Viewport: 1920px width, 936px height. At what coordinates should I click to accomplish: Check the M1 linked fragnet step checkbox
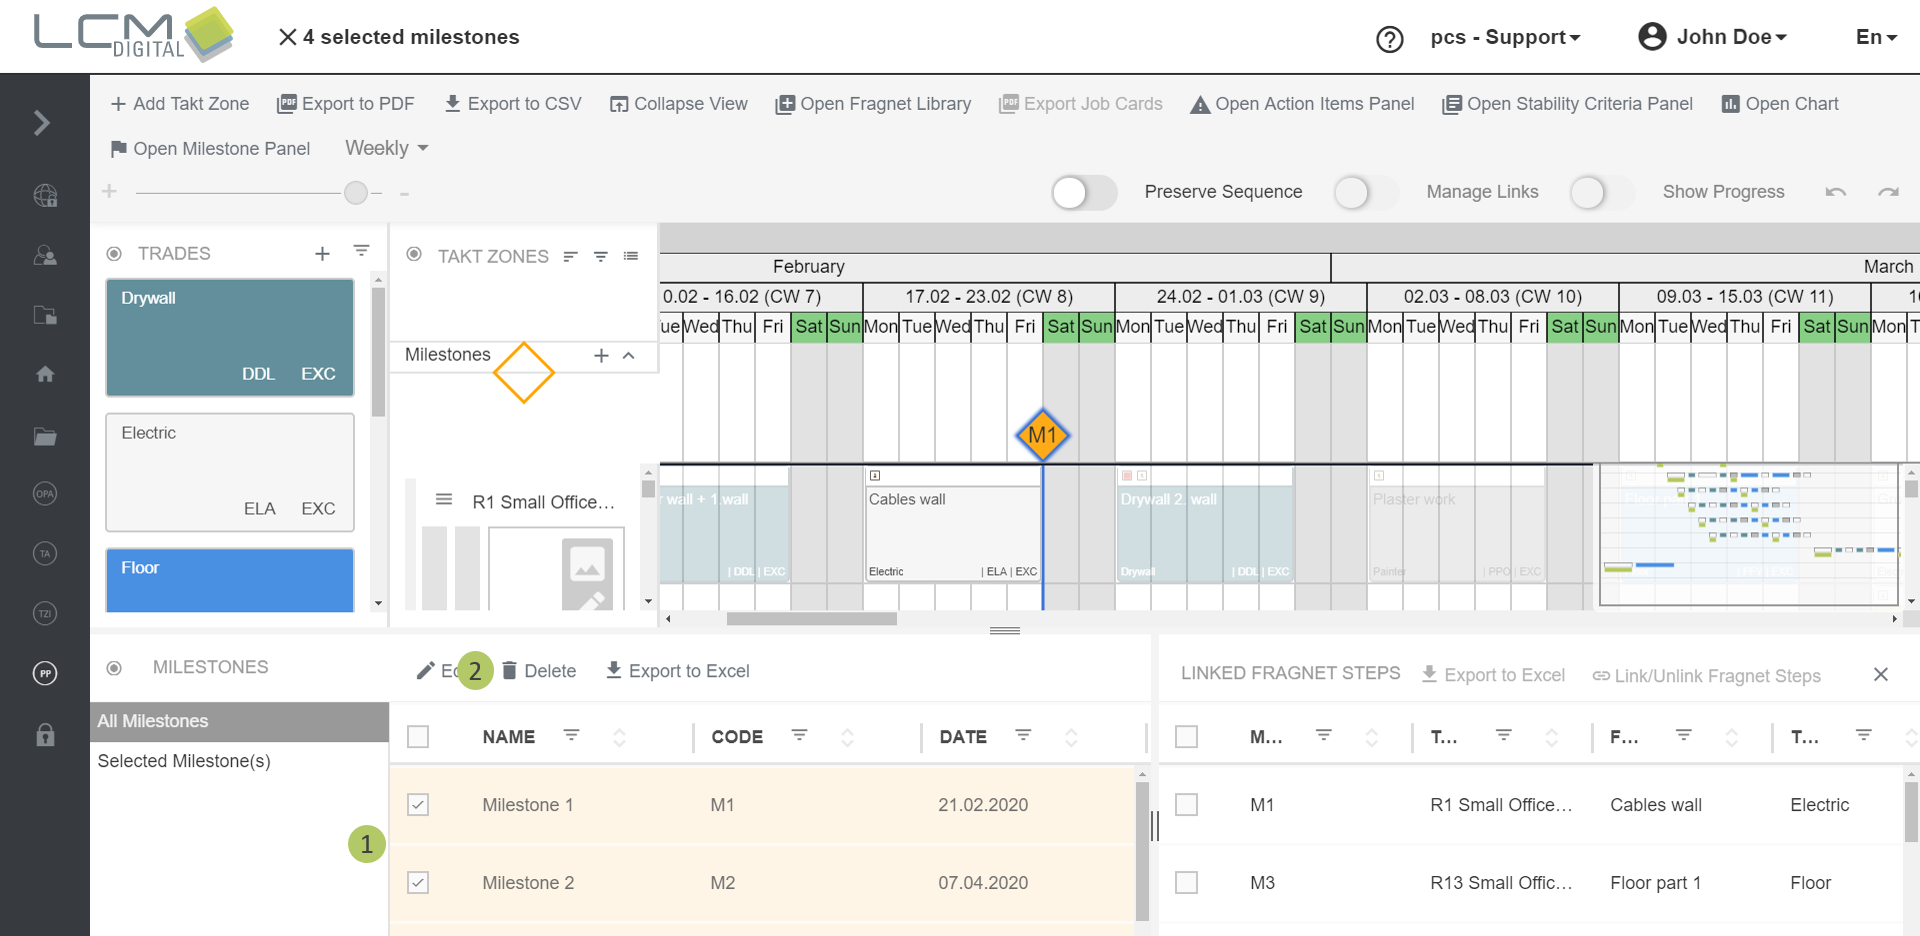point(1186,804)
